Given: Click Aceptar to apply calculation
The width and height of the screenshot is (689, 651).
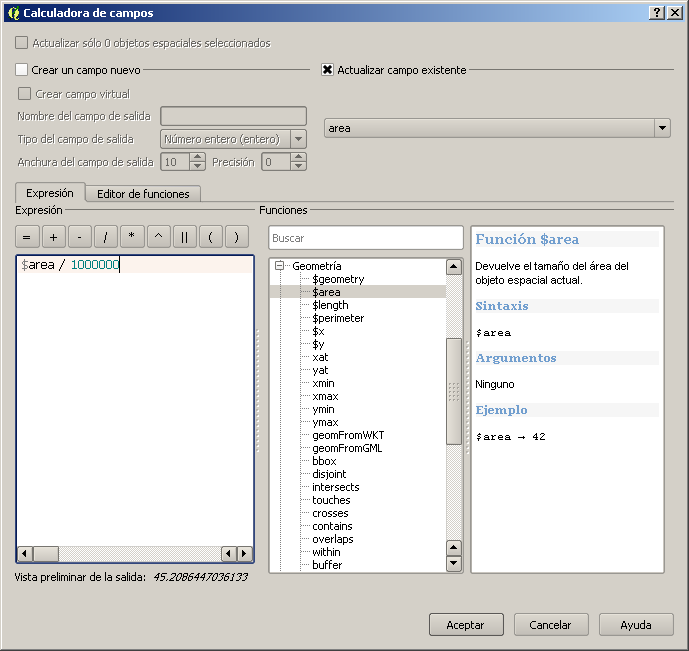Looking at the screenshot, I should click(x=466, y=625).
